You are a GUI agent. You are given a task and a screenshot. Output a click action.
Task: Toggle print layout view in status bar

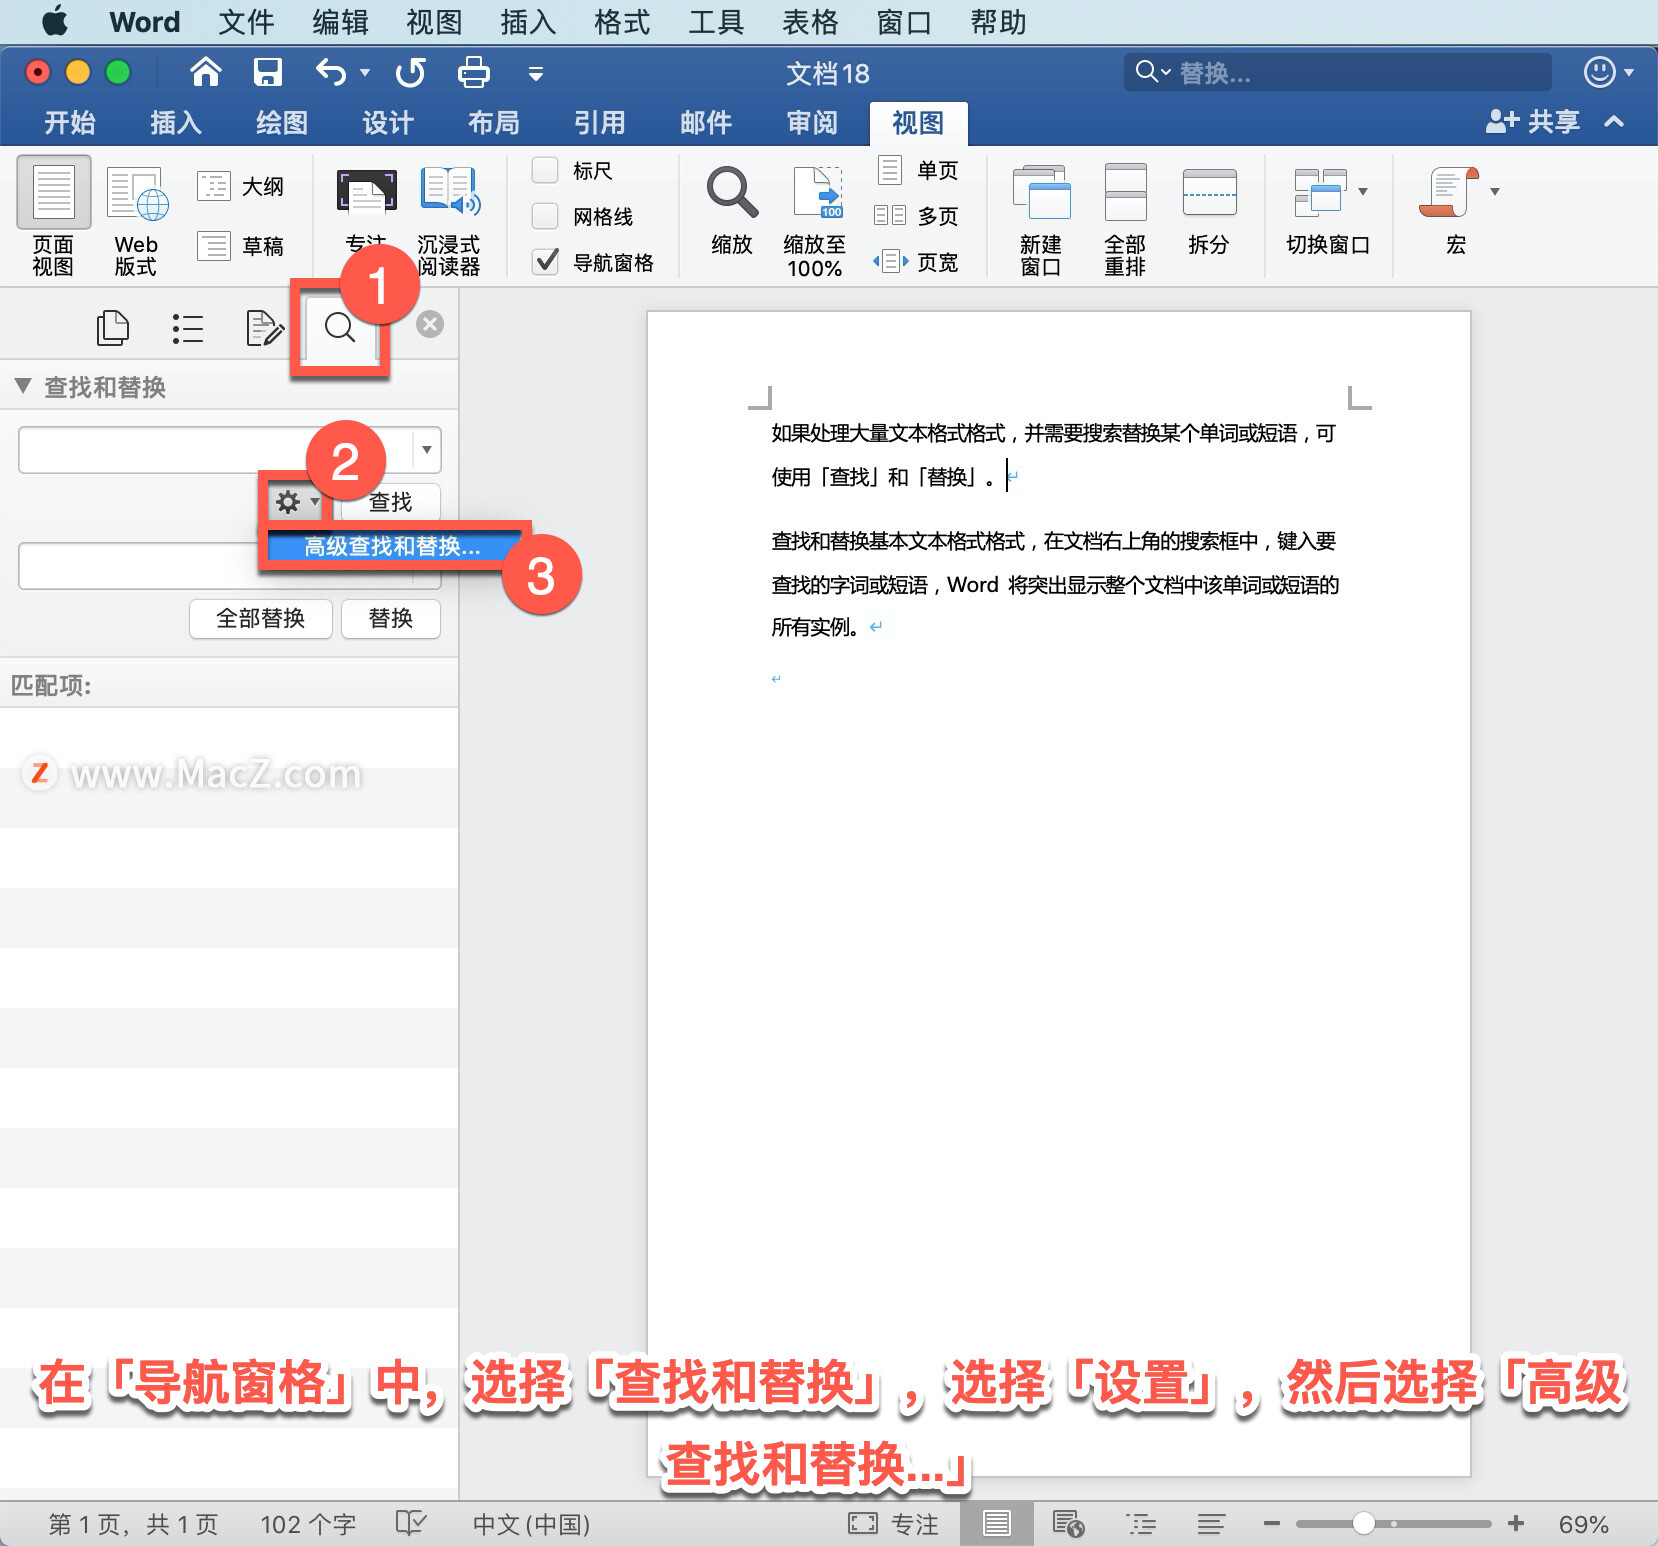coord(996,1523)
